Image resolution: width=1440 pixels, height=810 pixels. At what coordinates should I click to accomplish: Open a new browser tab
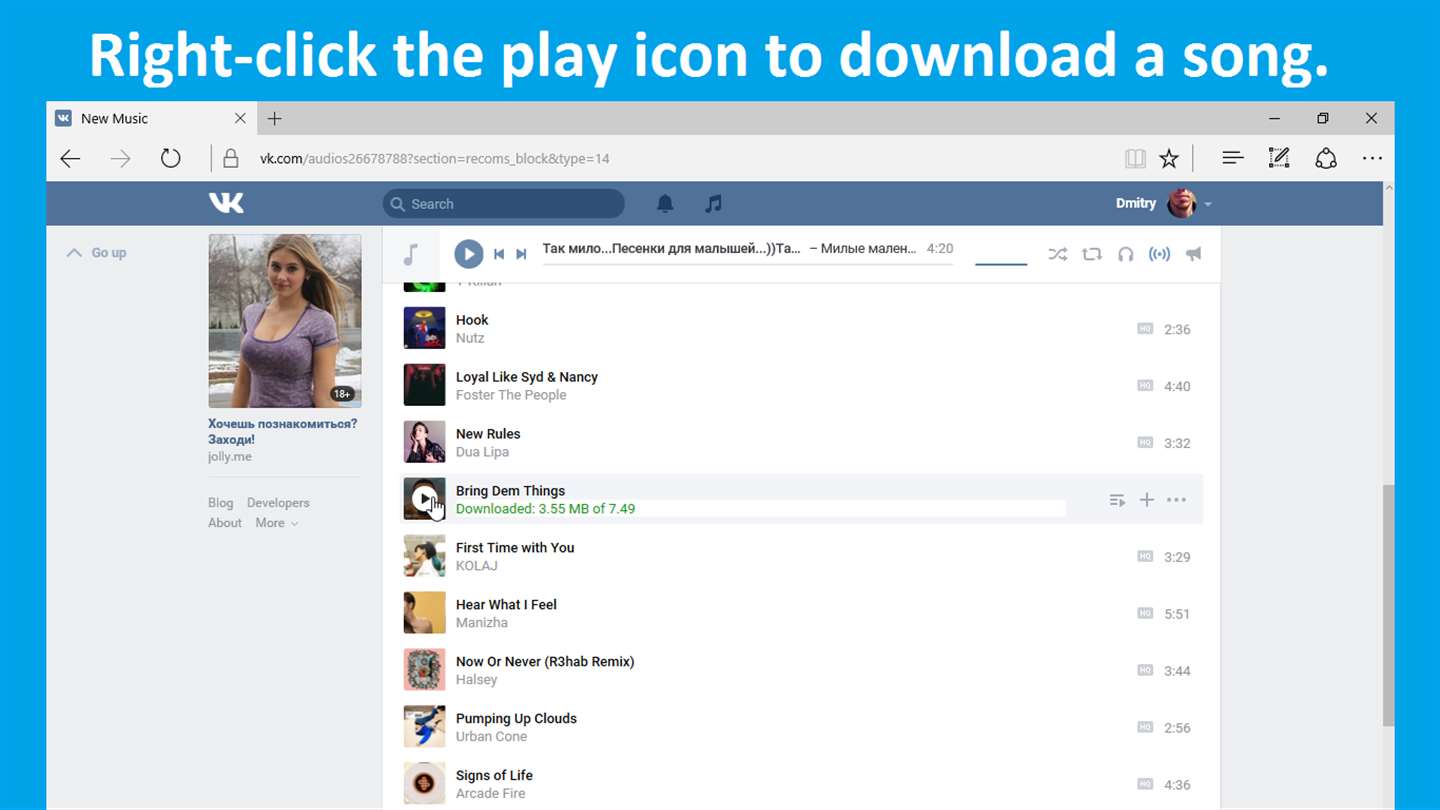tap(275, 118)
